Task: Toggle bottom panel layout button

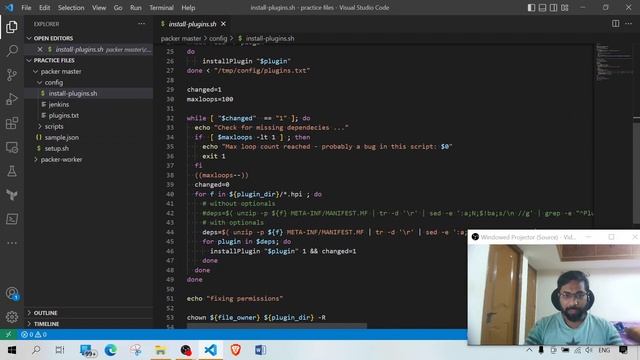Action: click(542, 7)
